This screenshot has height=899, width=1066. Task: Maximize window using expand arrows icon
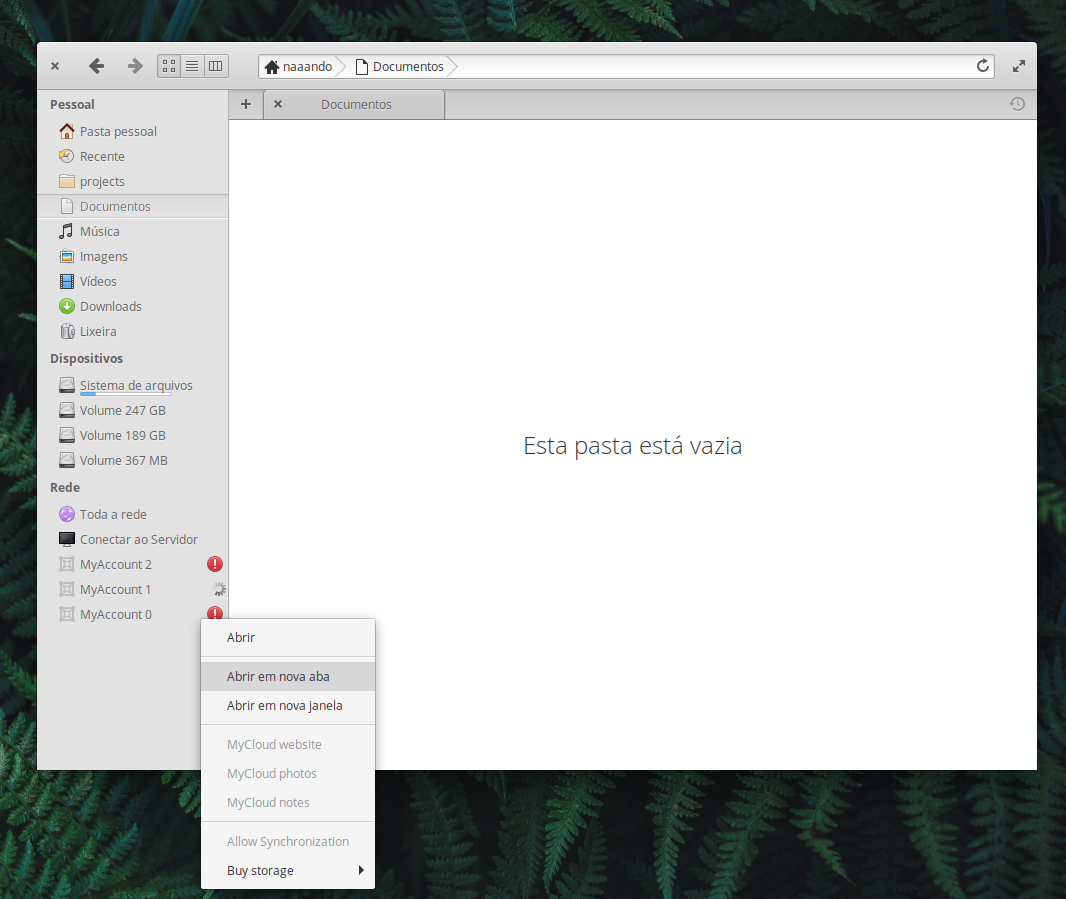click(1018, 66)
